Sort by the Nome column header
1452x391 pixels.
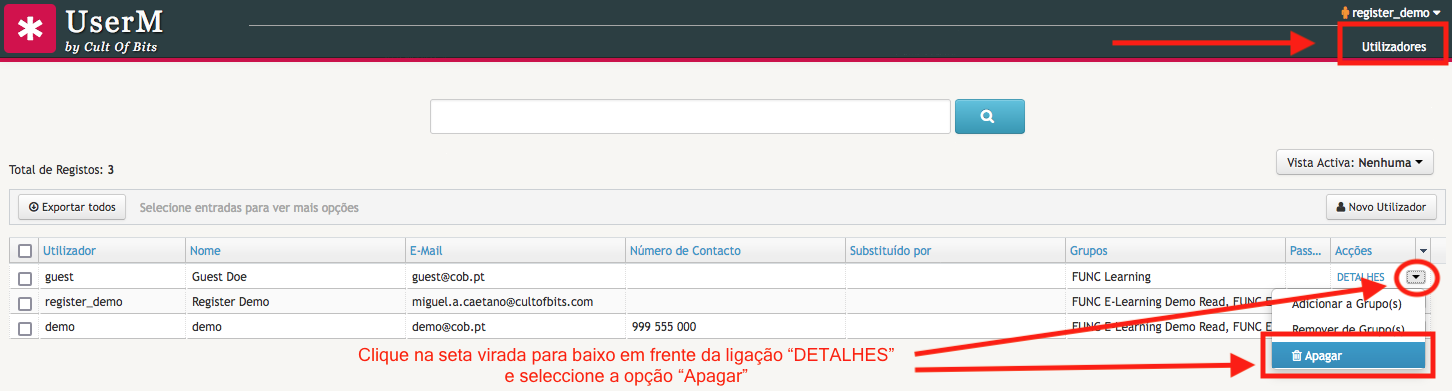tap(205, 251)
